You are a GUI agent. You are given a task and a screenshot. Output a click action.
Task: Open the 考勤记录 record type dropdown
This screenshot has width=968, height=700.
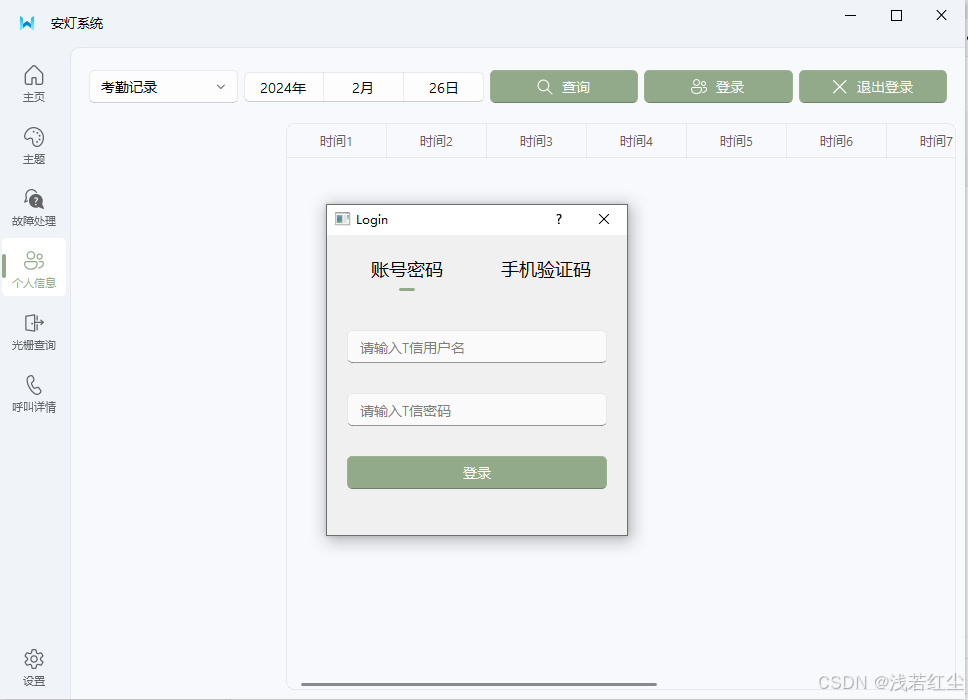point(162,87)
